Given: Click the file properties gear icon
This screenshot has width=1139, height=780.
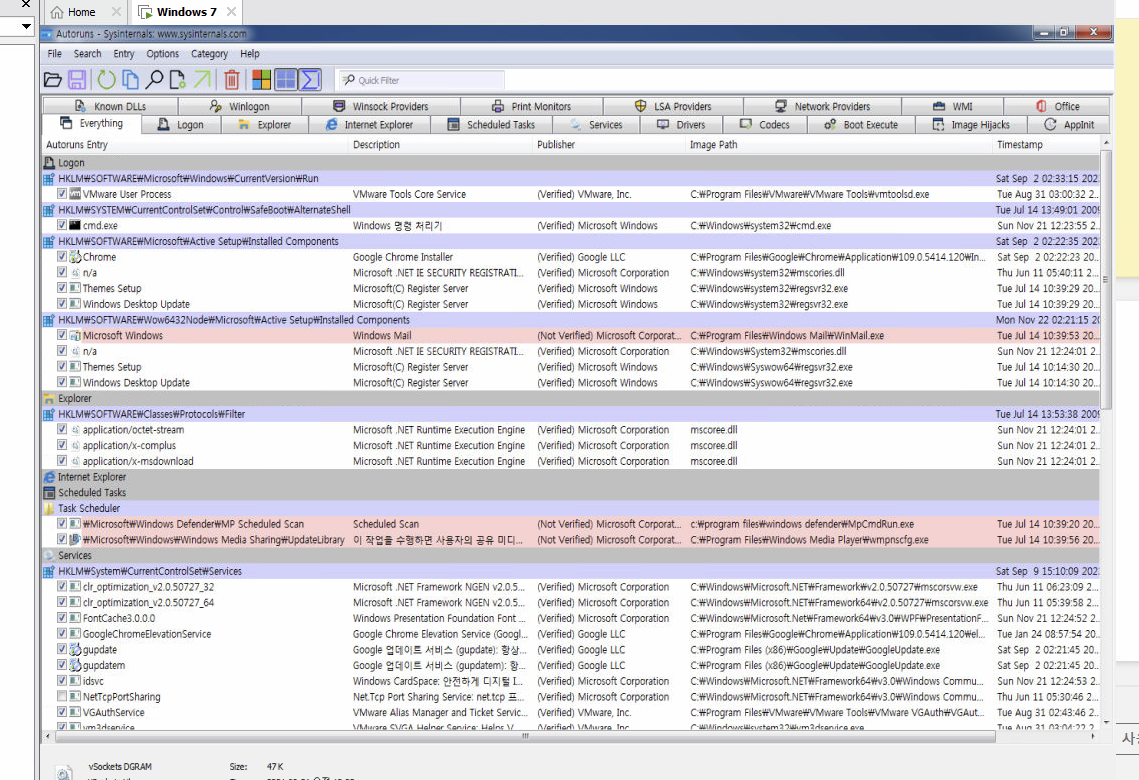Looking at the screenshot, I should click(x=177, y=80).
